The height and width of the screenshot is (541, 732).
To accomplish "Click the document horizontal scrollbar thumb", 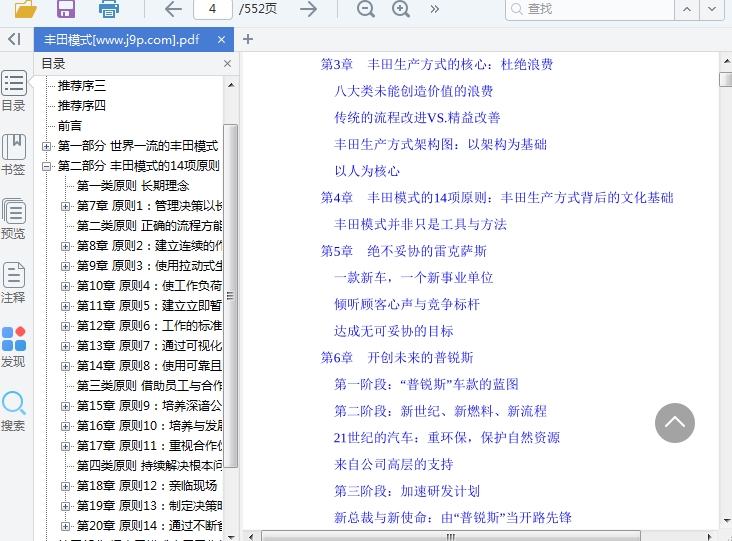I will click(450, 536).
